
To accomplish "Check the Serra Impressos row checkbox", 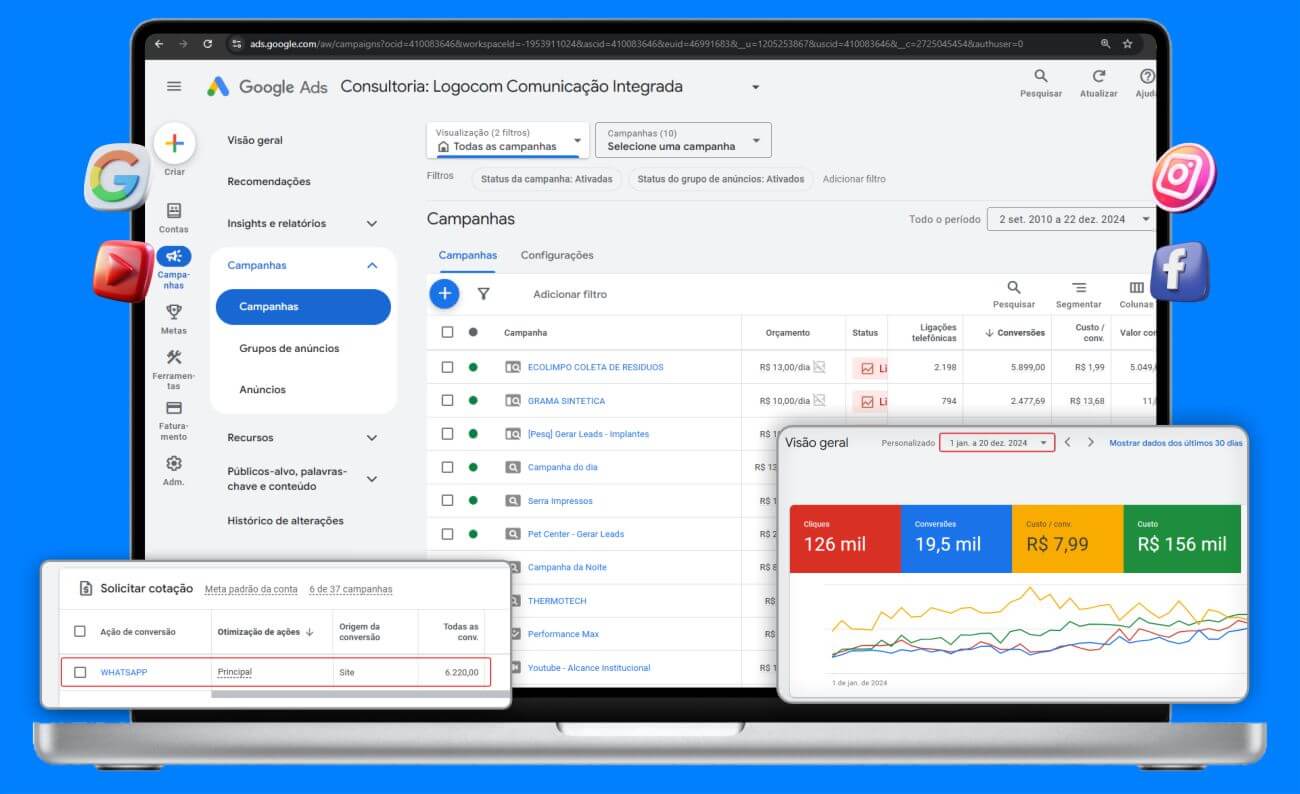I will click(447, 500).
